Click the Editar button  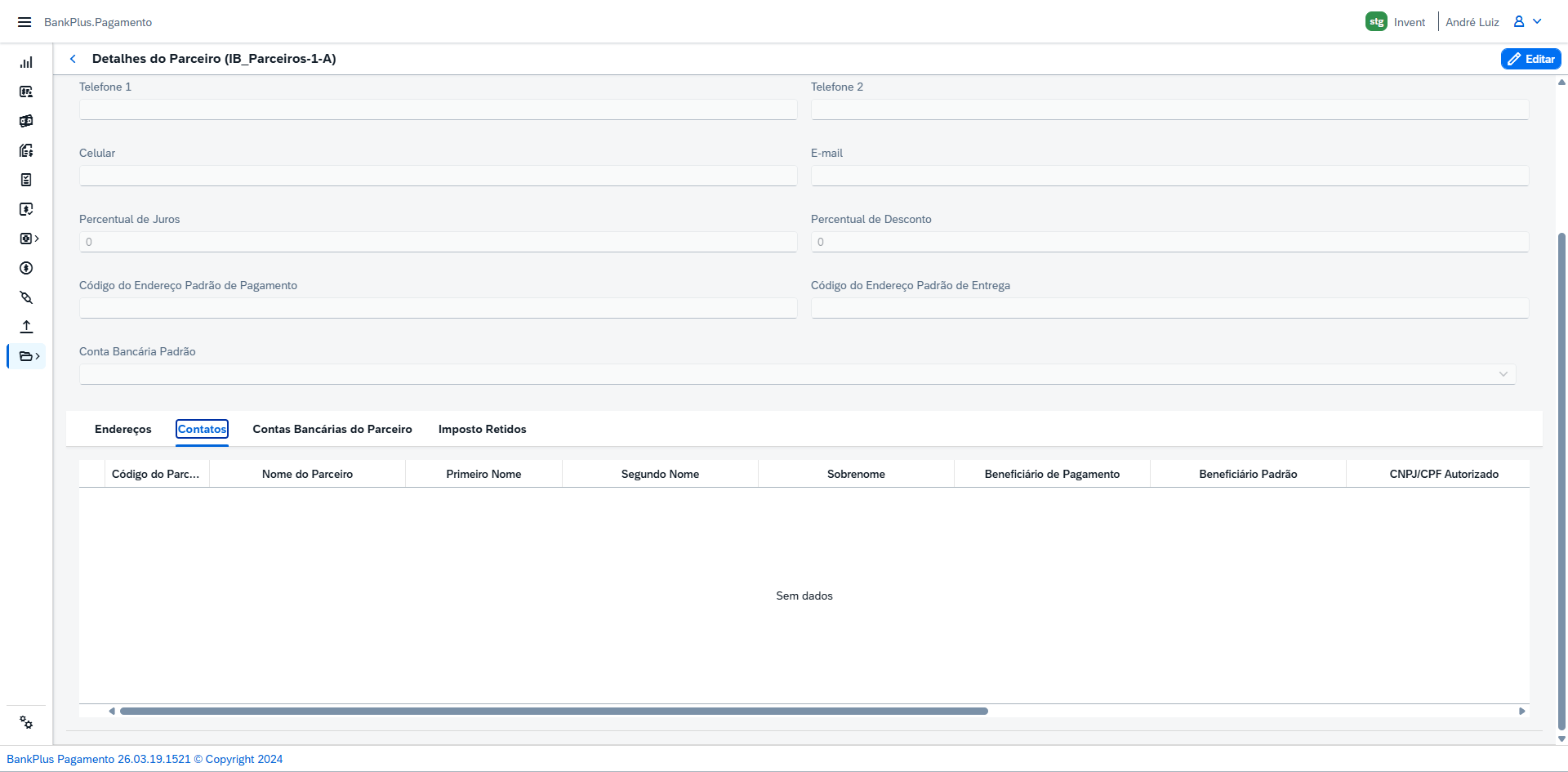point(1530,59)
